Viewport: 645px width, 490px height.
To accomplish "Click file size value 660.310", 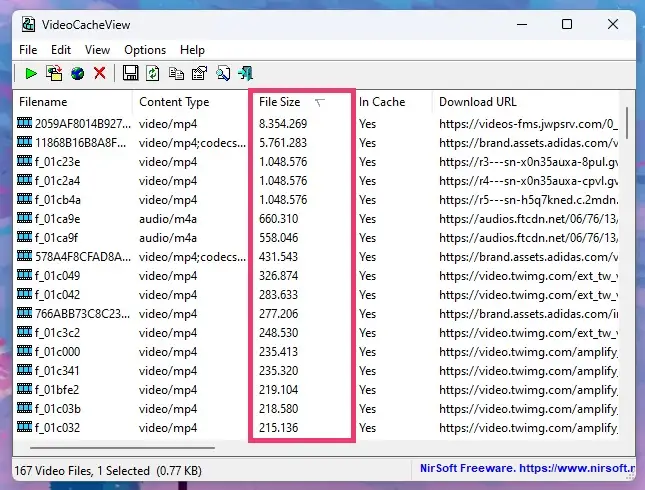I will point(278,219).
